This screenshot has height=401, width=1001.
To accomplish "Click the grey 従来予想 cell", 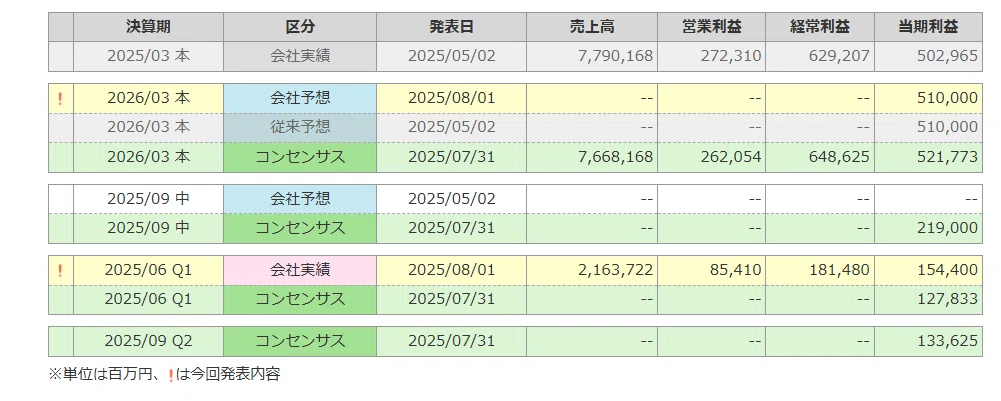I will (x=300, y=127).
